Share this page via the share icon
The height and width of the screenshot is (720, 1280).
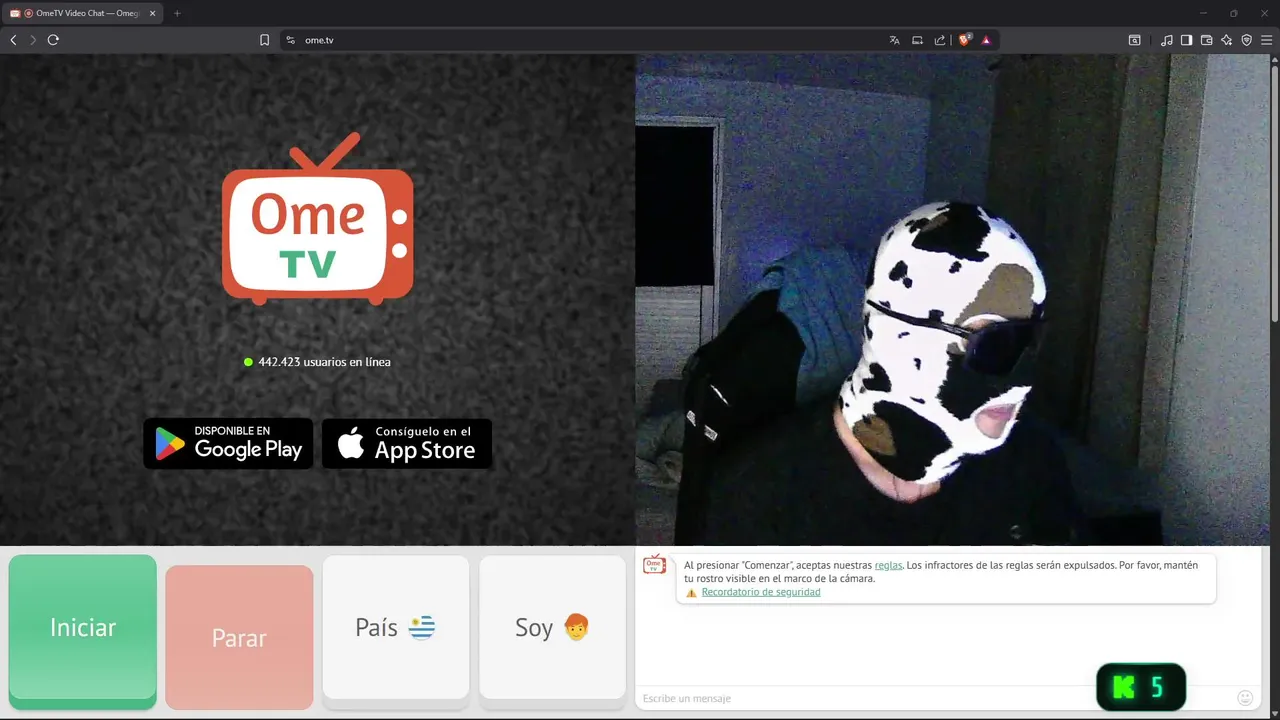pyautogui.click(x=940, y=40)
